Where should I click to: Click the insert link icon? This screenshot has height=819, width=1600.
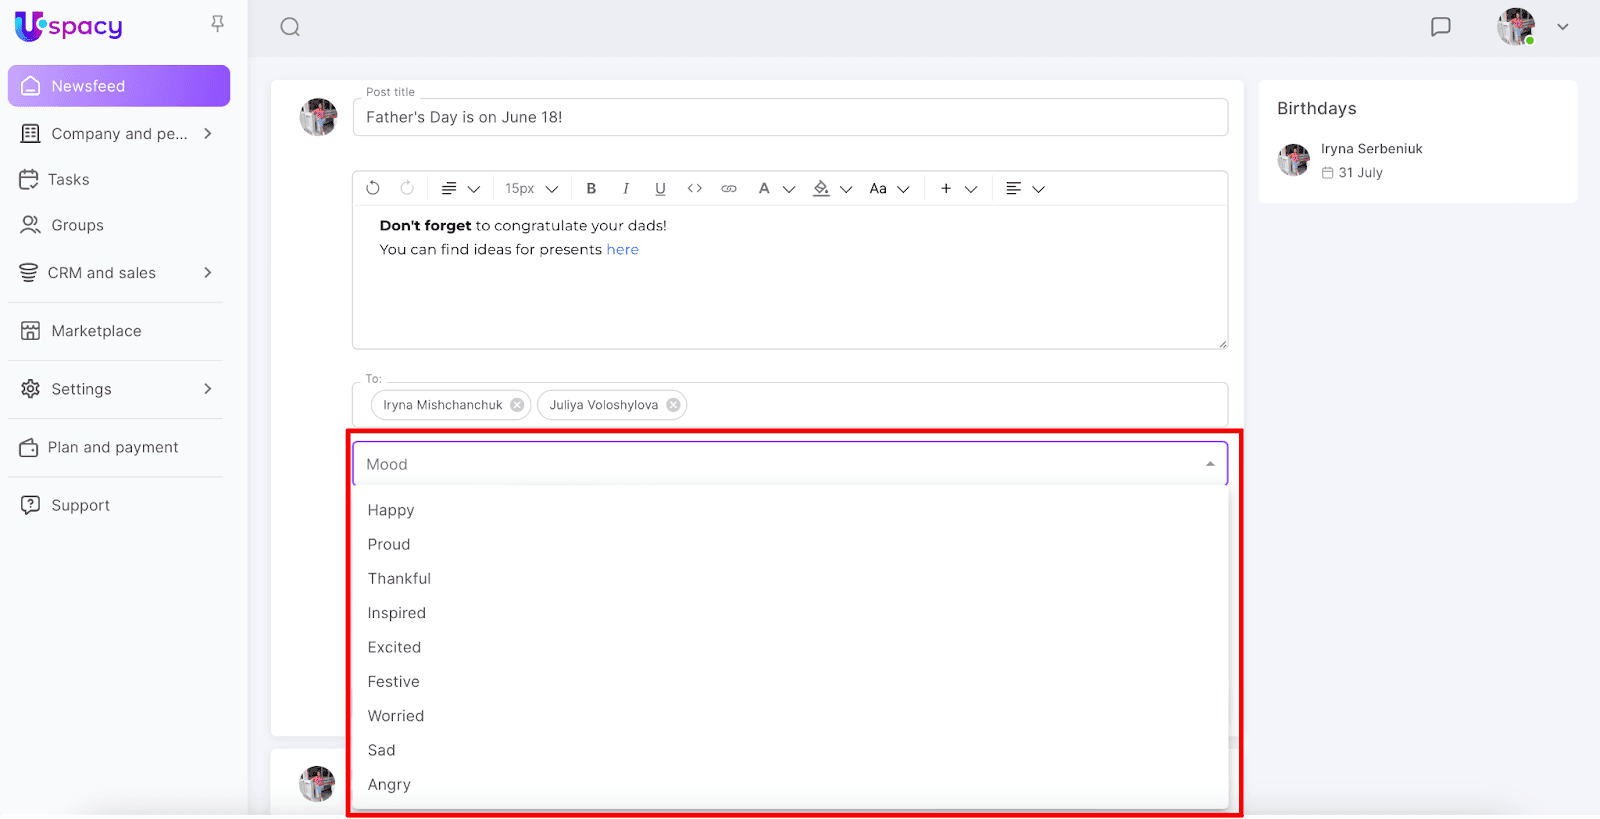(729, 188)
